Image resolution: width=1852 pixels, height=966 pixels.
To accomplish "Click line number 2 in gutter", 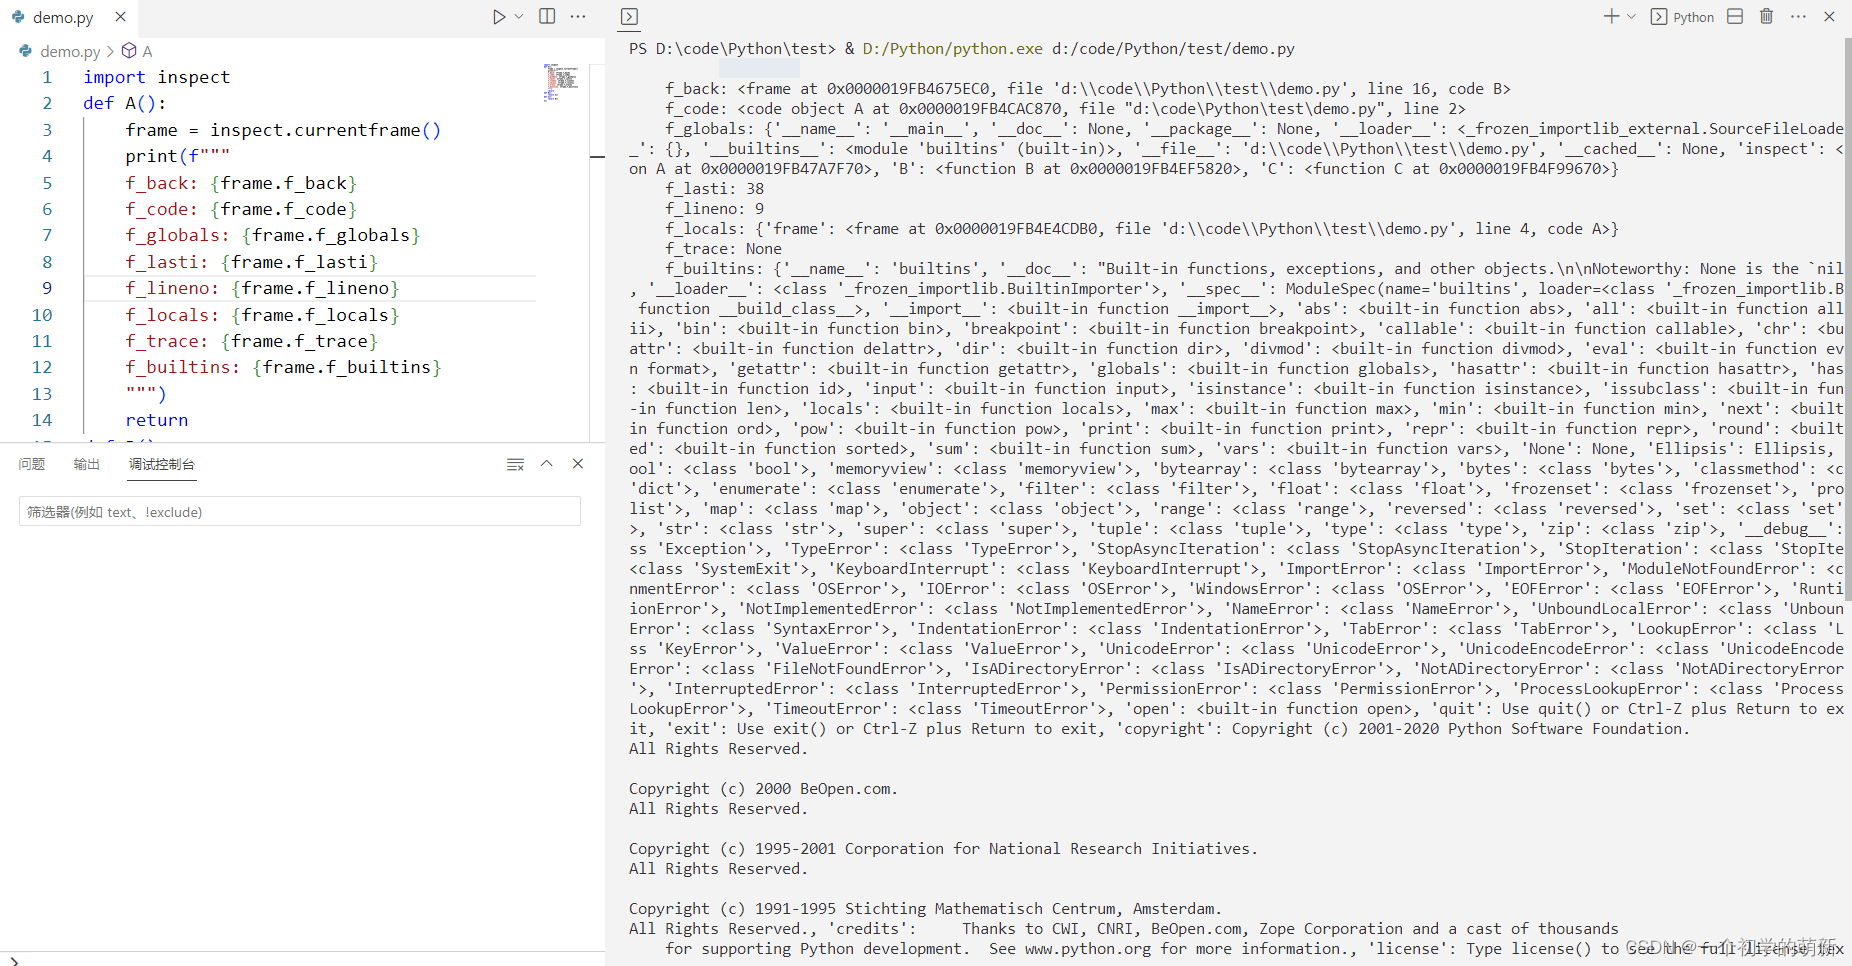I will click(x=47, y=103).
